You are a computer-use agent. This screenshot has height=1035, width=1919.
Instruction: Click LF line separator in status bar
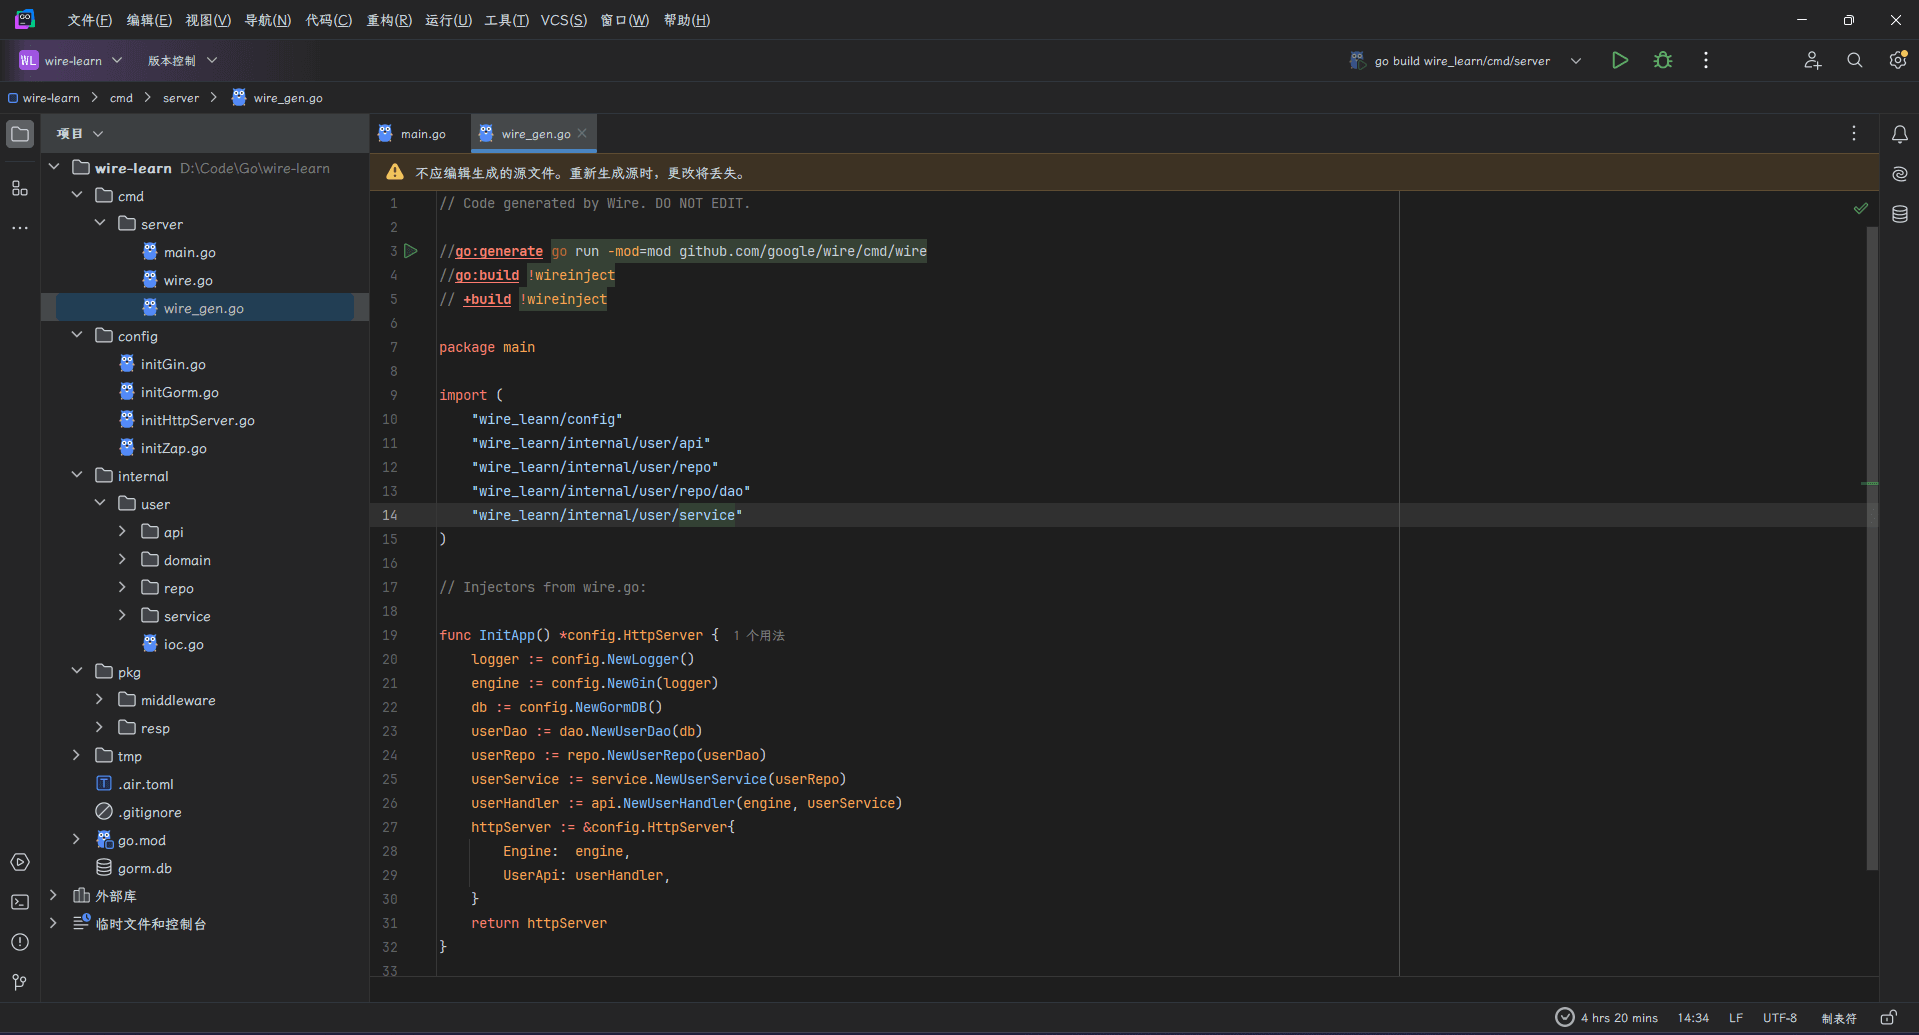[1736, 1018]
